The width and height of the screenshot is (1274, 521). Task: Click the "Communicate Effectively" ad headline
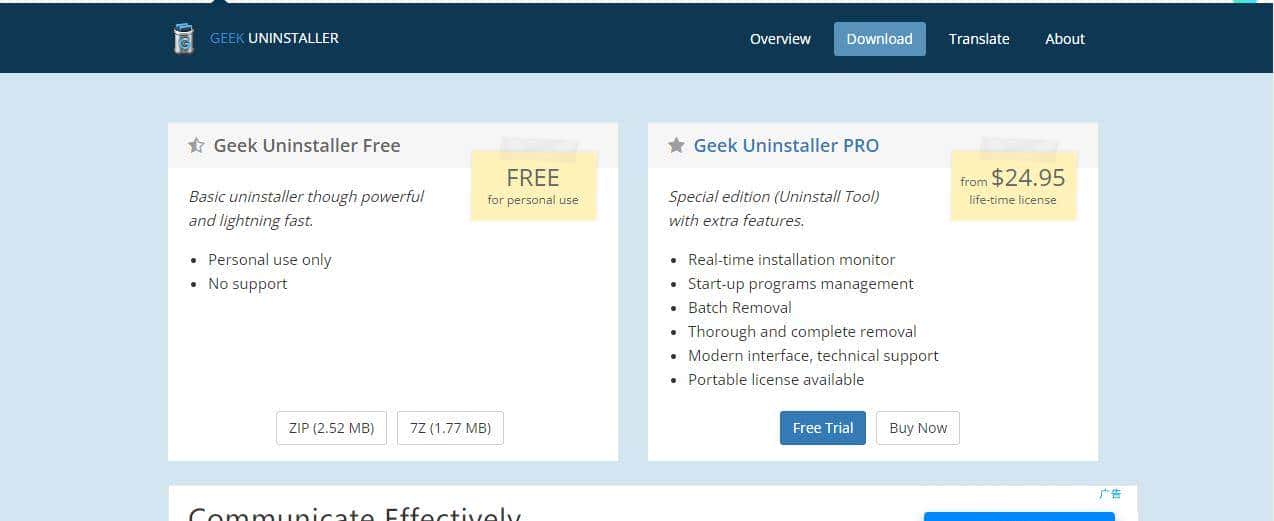pos(355,513)
